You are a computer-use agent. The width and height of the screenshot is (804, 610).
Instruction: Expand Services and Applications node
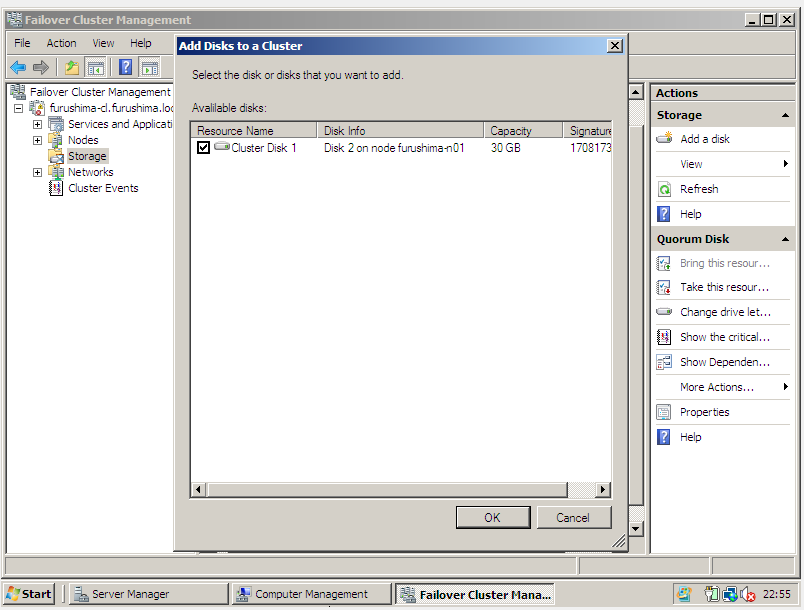[37, 125]
